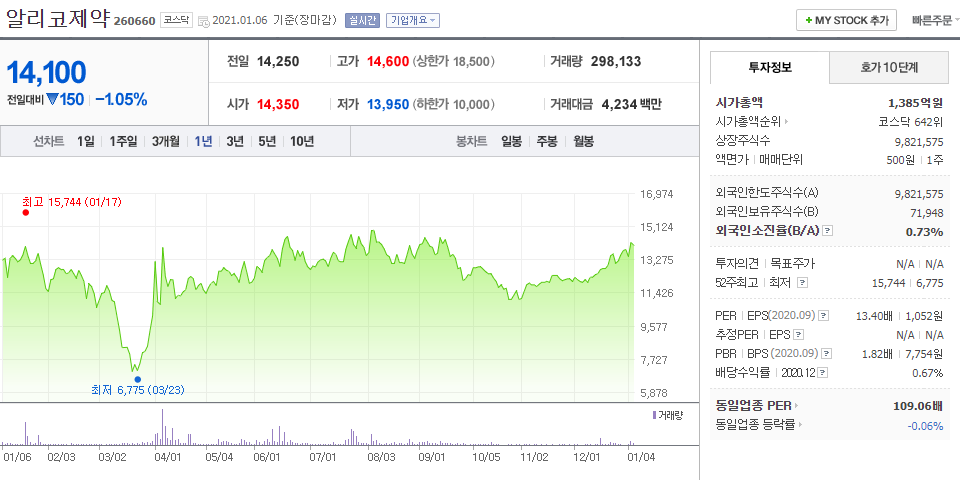
Task: Click help icon beside 배당수익률 2020.12
Action: (x=822, y=373)
